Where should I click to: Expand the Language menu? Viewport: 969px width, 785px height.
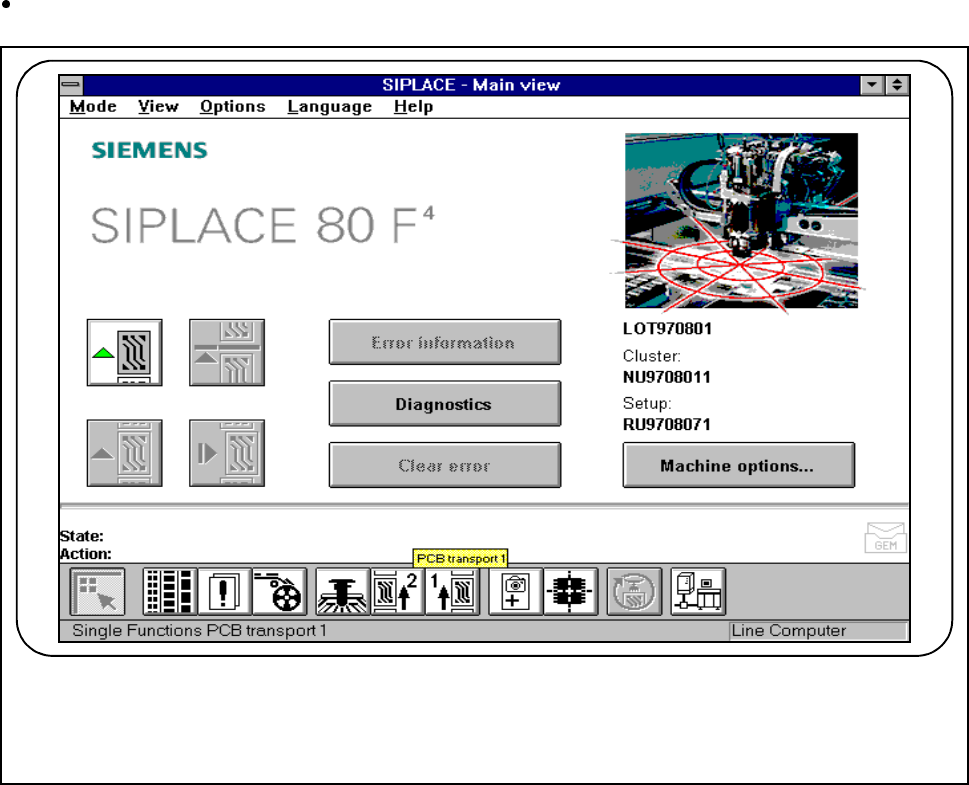tap(330, 106)
